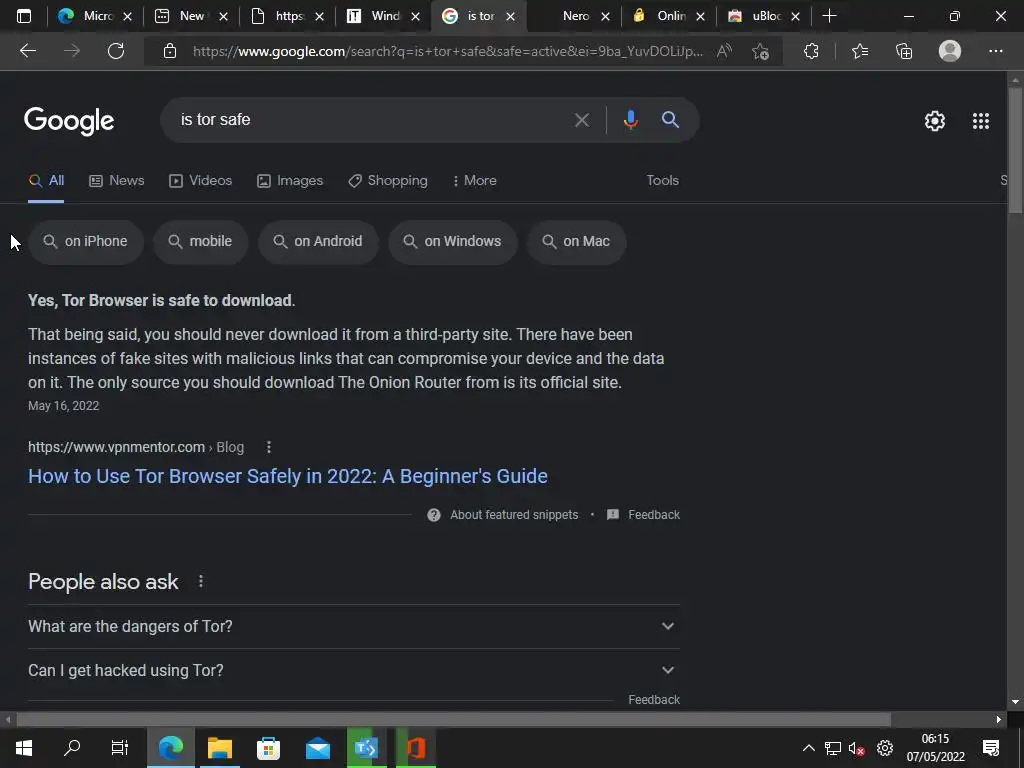View site information lock icon
Screen dimensions: 1024x768
[x=170, y=51]
